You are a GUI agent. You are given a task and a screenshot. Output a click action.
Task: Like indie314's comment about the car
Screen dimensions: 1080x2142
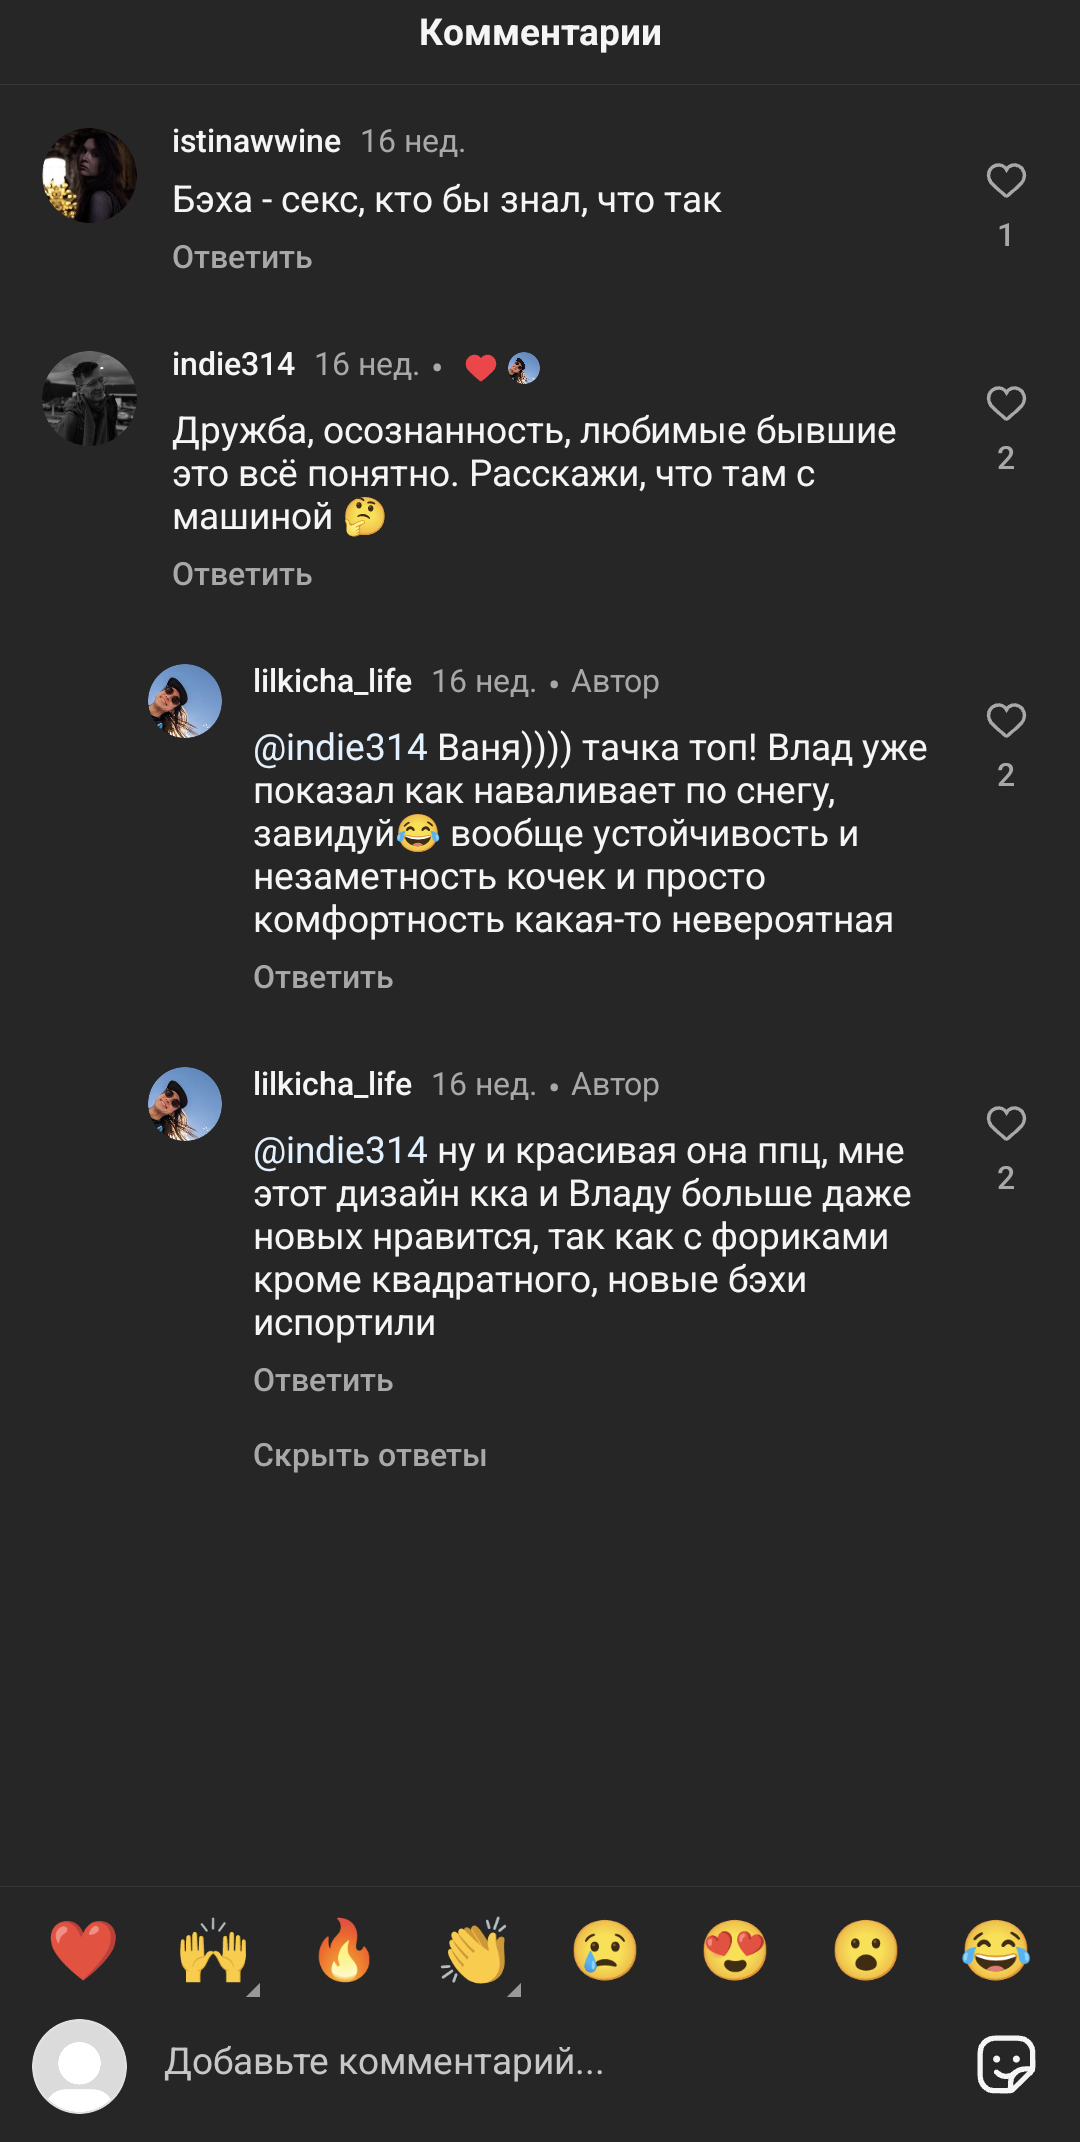(x=1006, y=404)
